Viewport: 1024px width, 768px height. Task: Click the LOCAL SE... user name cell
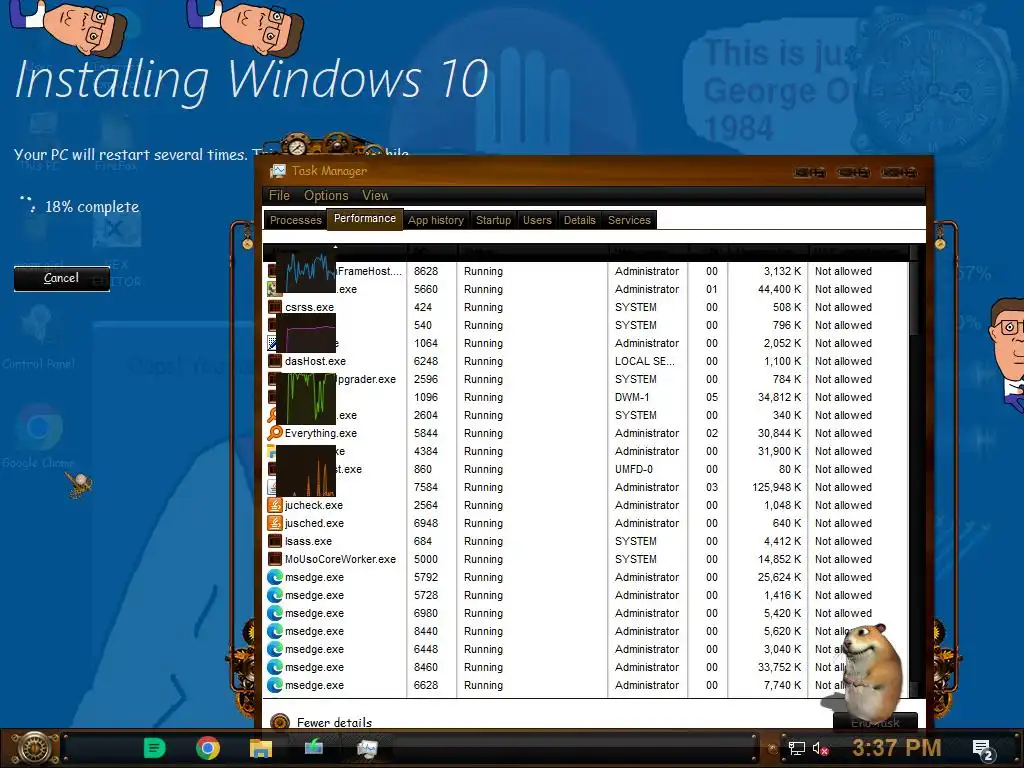(645, 361)
